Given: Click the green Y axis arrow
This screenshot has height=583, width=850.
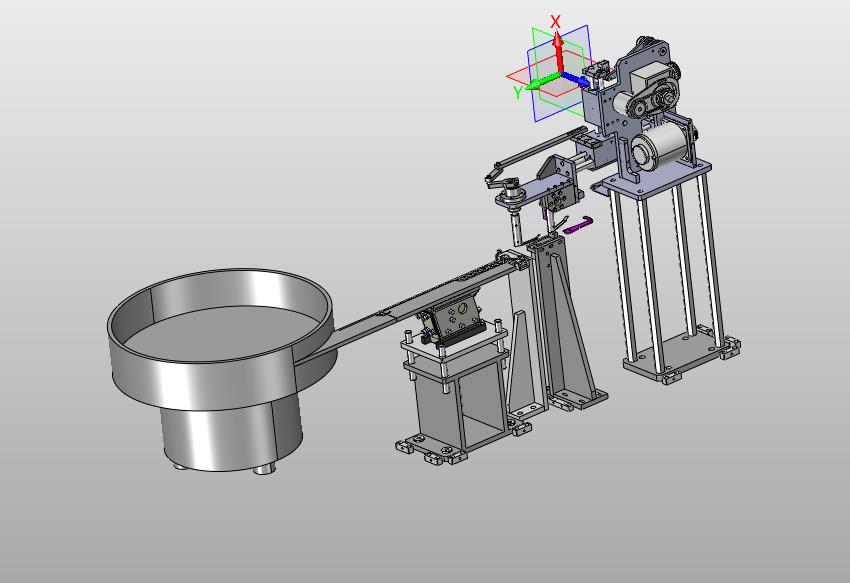Looking at the screenshot, I should 543,82.
